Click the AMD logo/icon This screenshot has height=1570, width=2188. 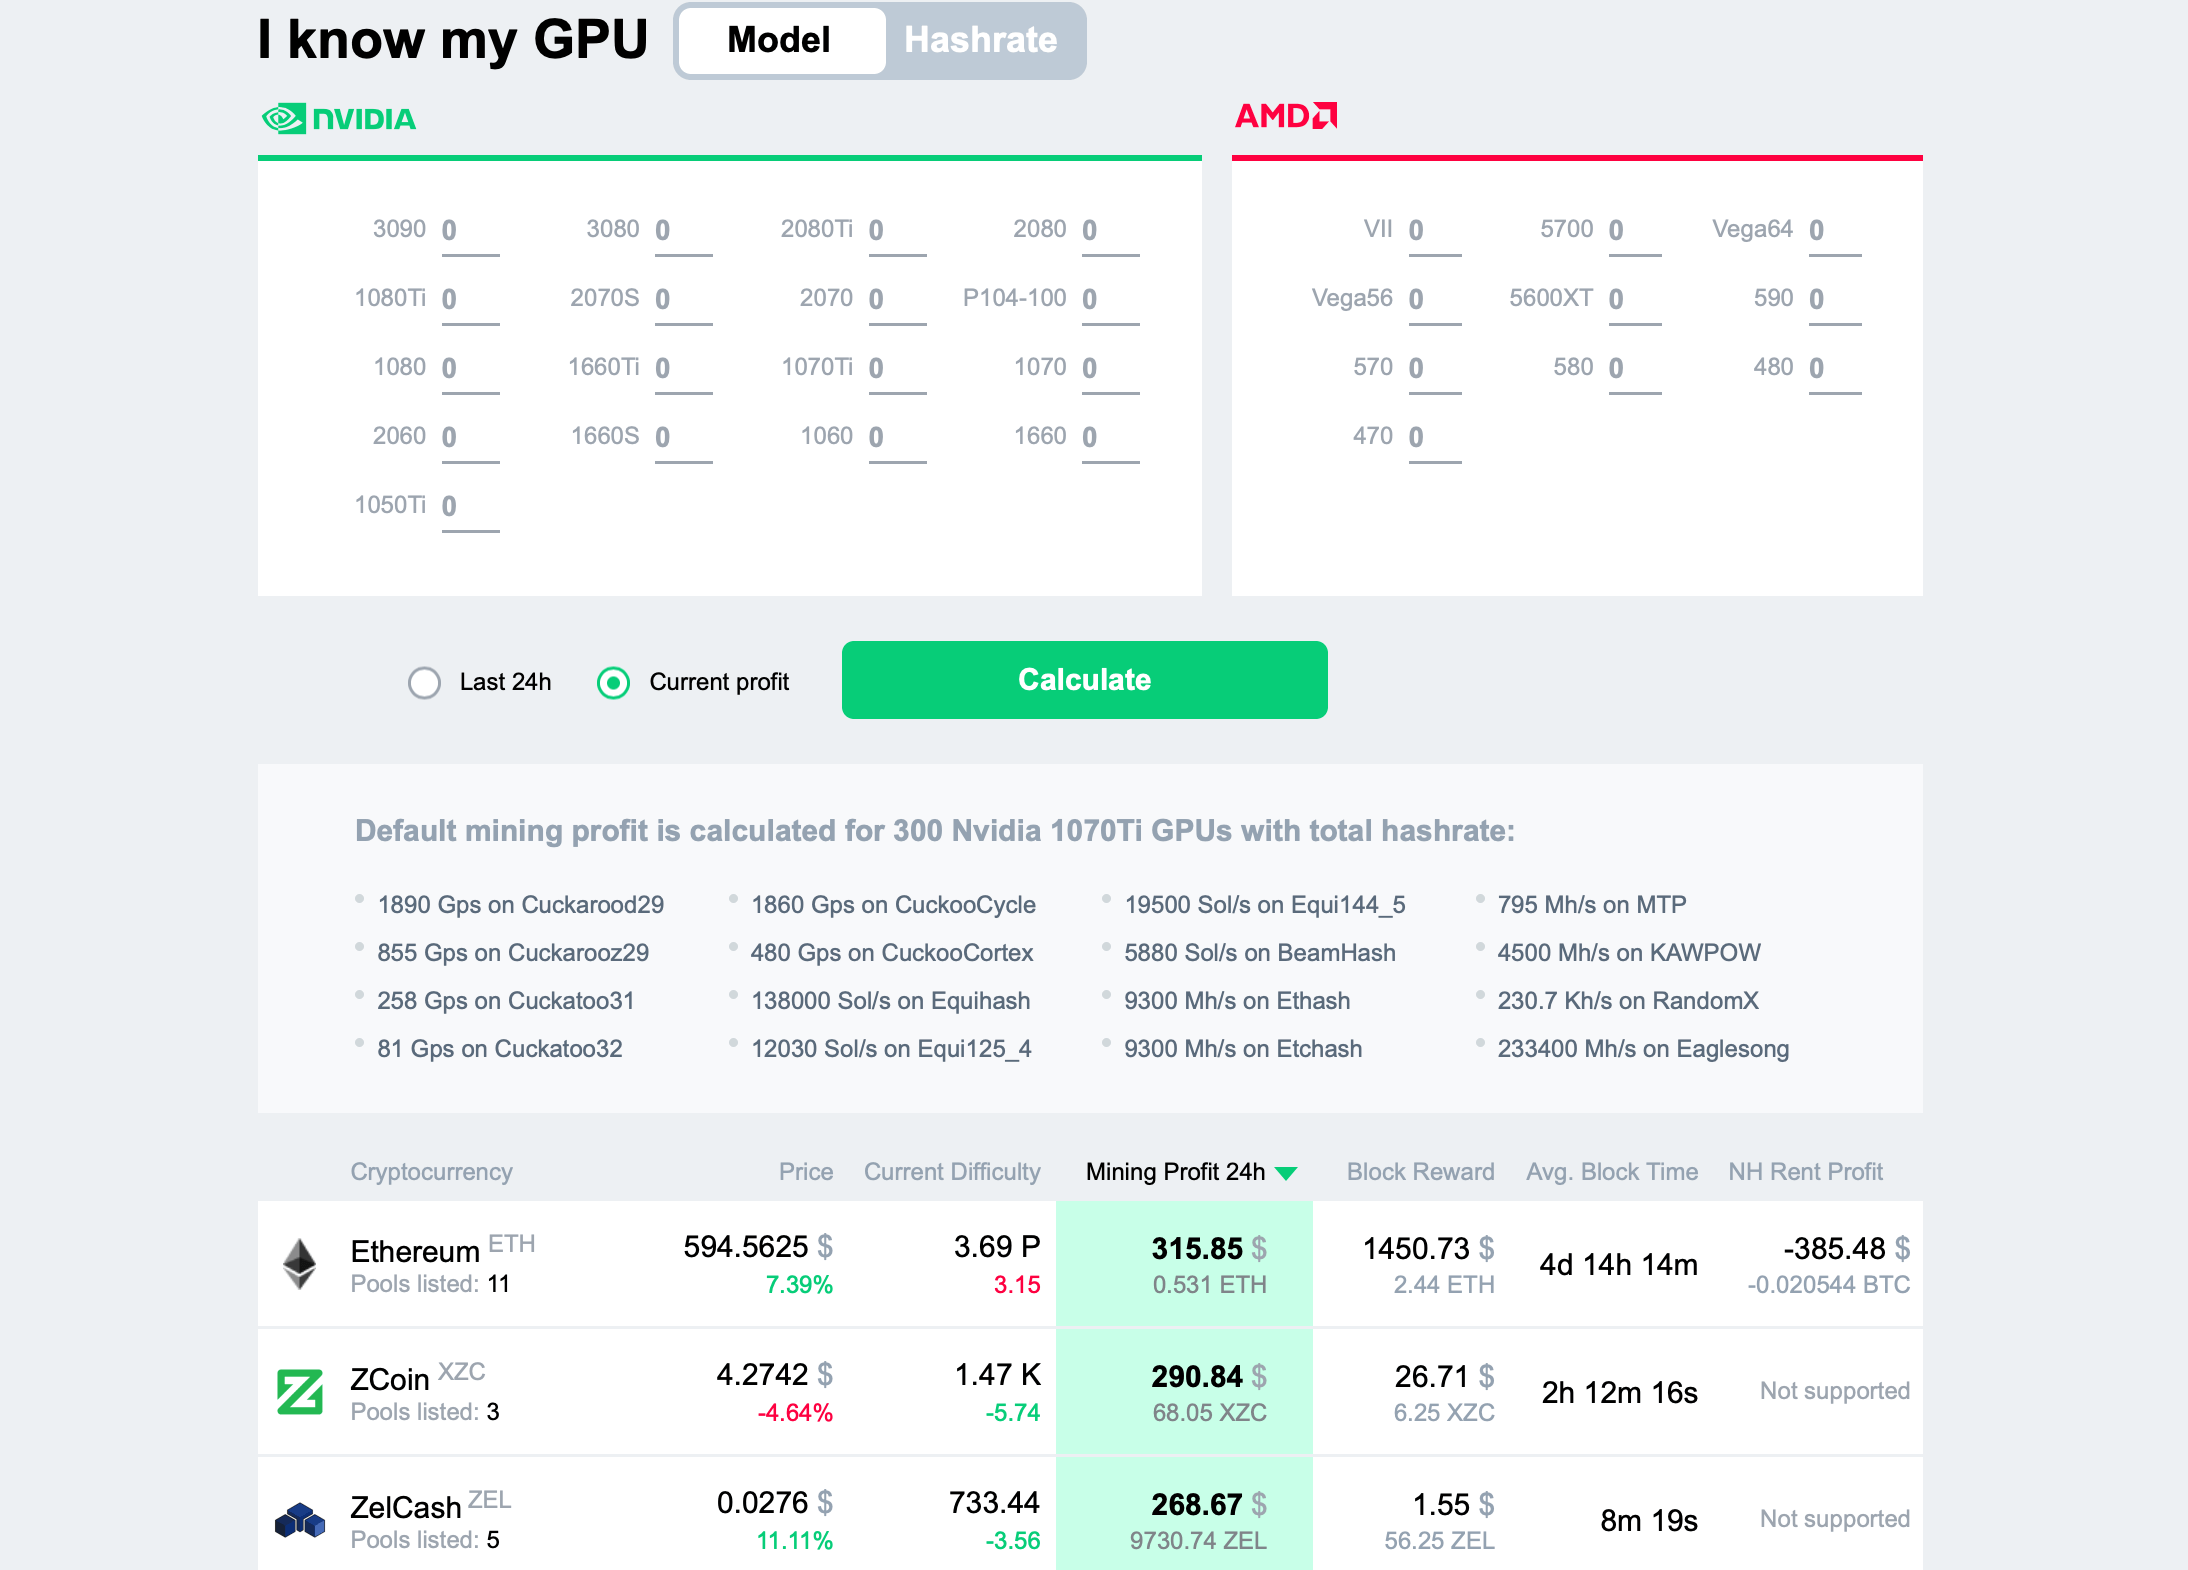pyautogui.click(x=1291, y=116)
